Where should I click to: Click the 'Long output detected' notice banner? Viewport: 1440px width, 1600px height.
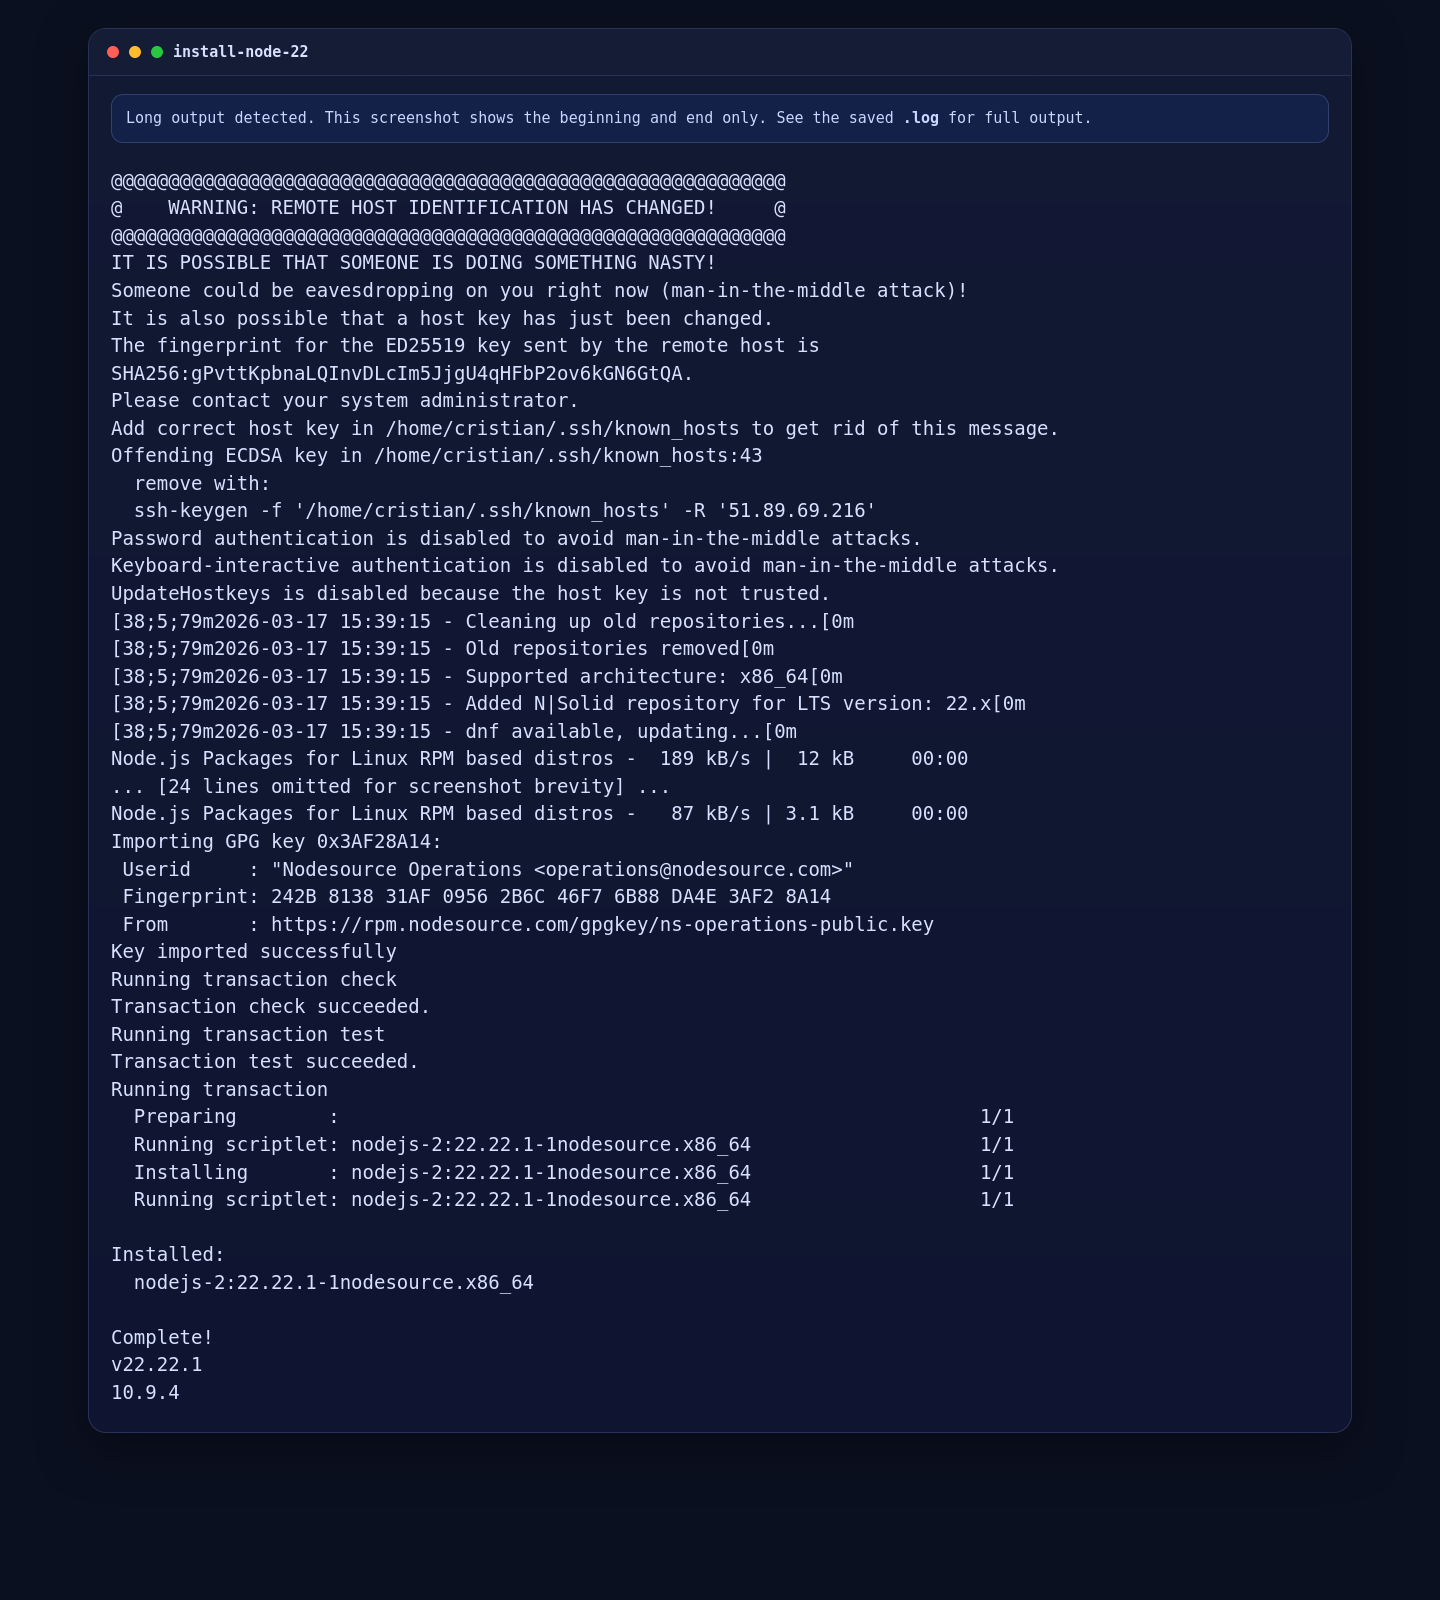tap(720, 118)
